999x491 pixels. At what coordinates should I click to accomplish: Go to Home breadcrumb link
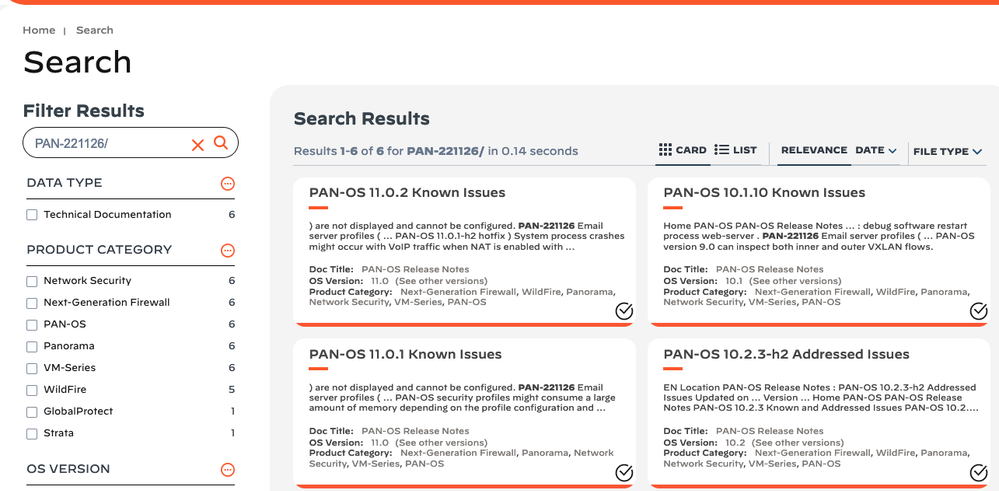point(39,30)
